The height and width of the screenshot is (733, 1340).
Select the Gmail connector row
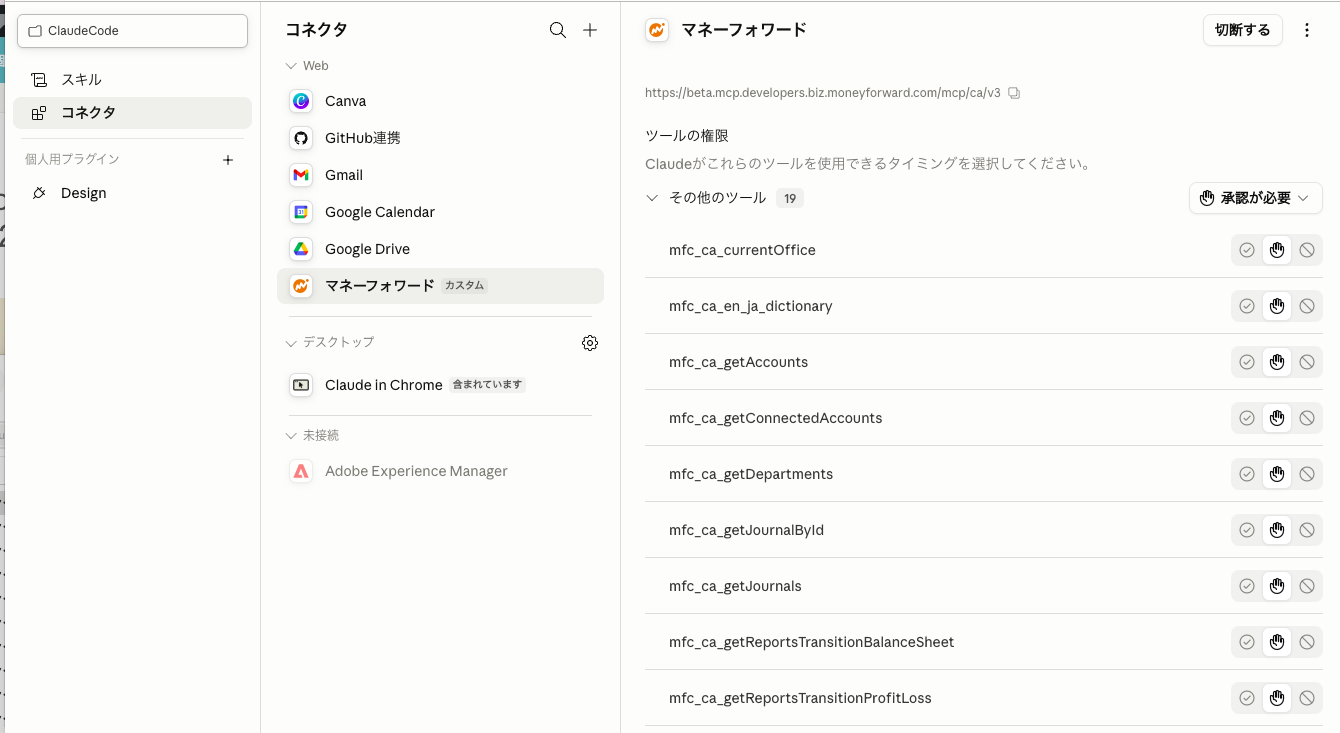coord(440,175)
